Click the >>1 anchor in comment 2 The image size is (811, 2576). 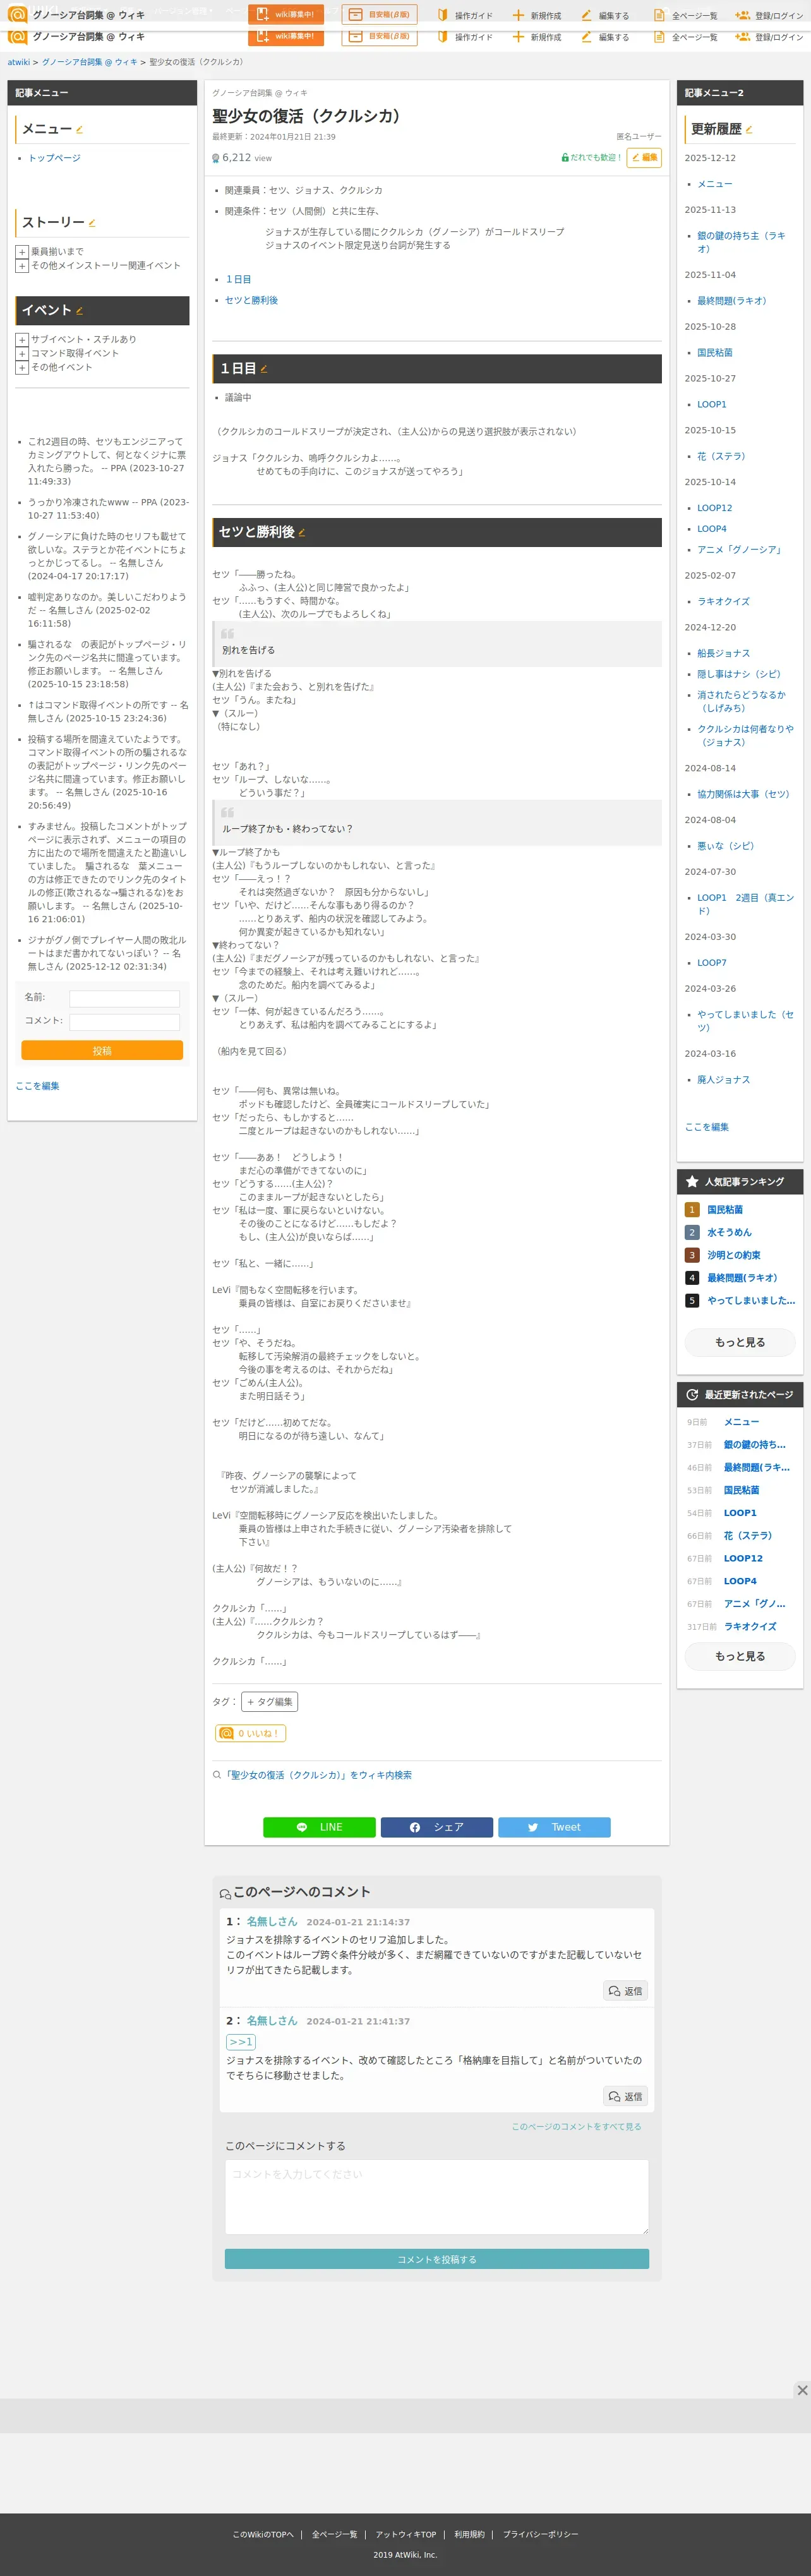pyautogui.click(x=240, y=2042)
